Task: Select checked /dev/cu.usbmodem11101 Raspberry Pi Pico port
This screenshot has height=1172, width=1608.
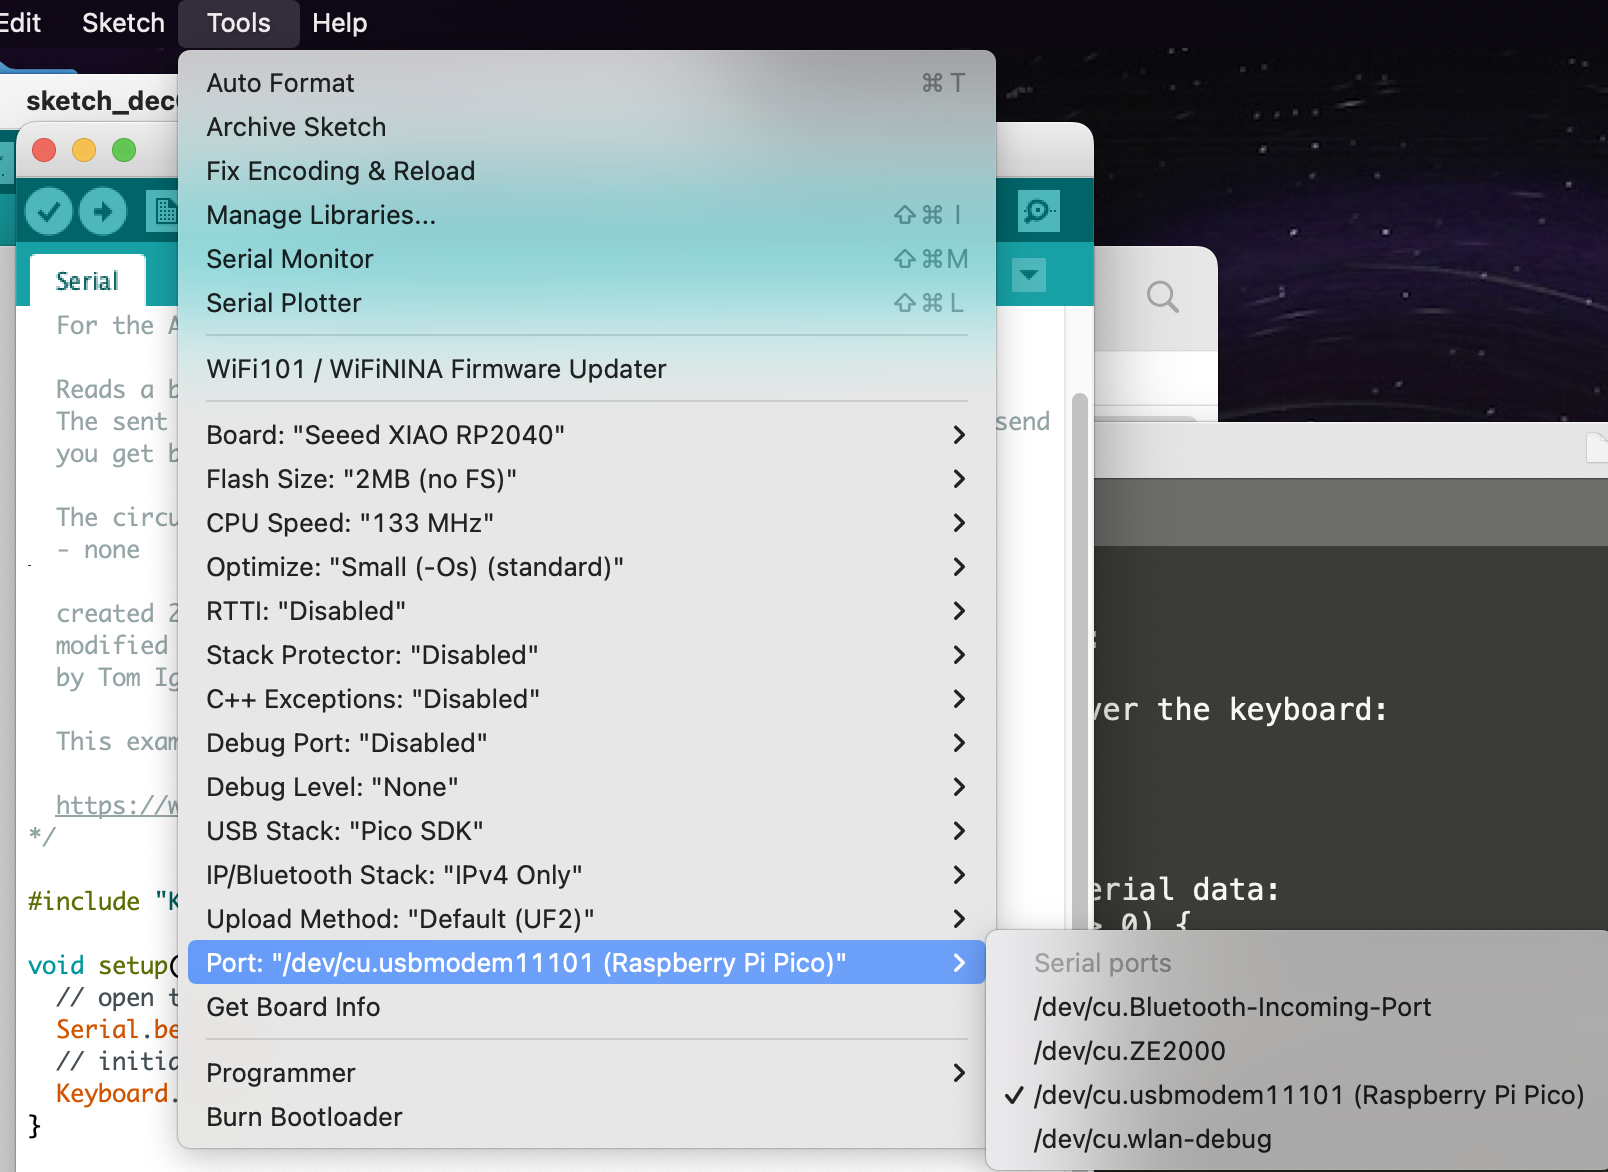Action: (x=1300, y=1095)
